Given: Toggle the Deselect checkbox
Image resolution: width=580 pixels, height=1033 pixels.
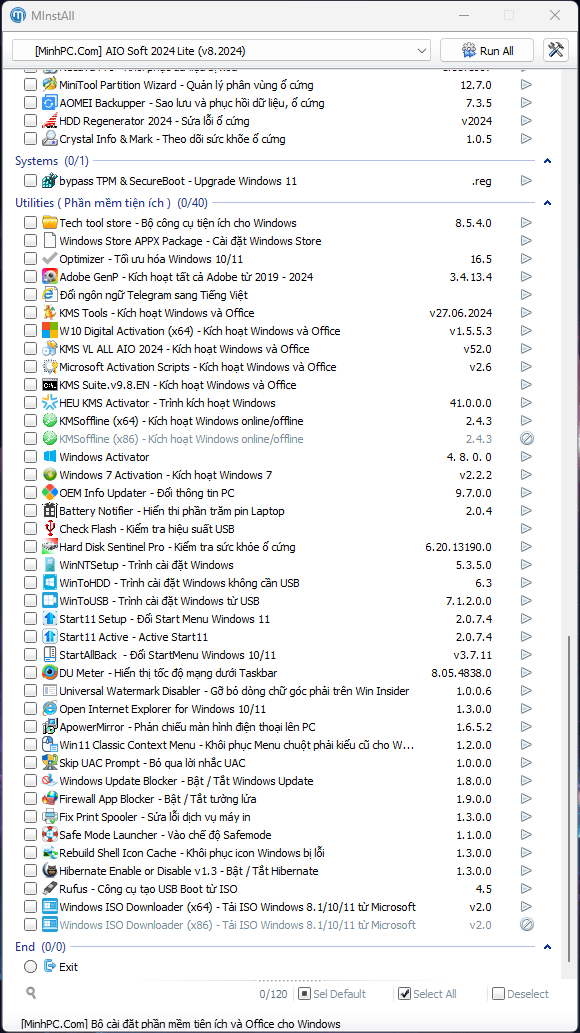Looking at the screenshot, I should tap(498, 993).
